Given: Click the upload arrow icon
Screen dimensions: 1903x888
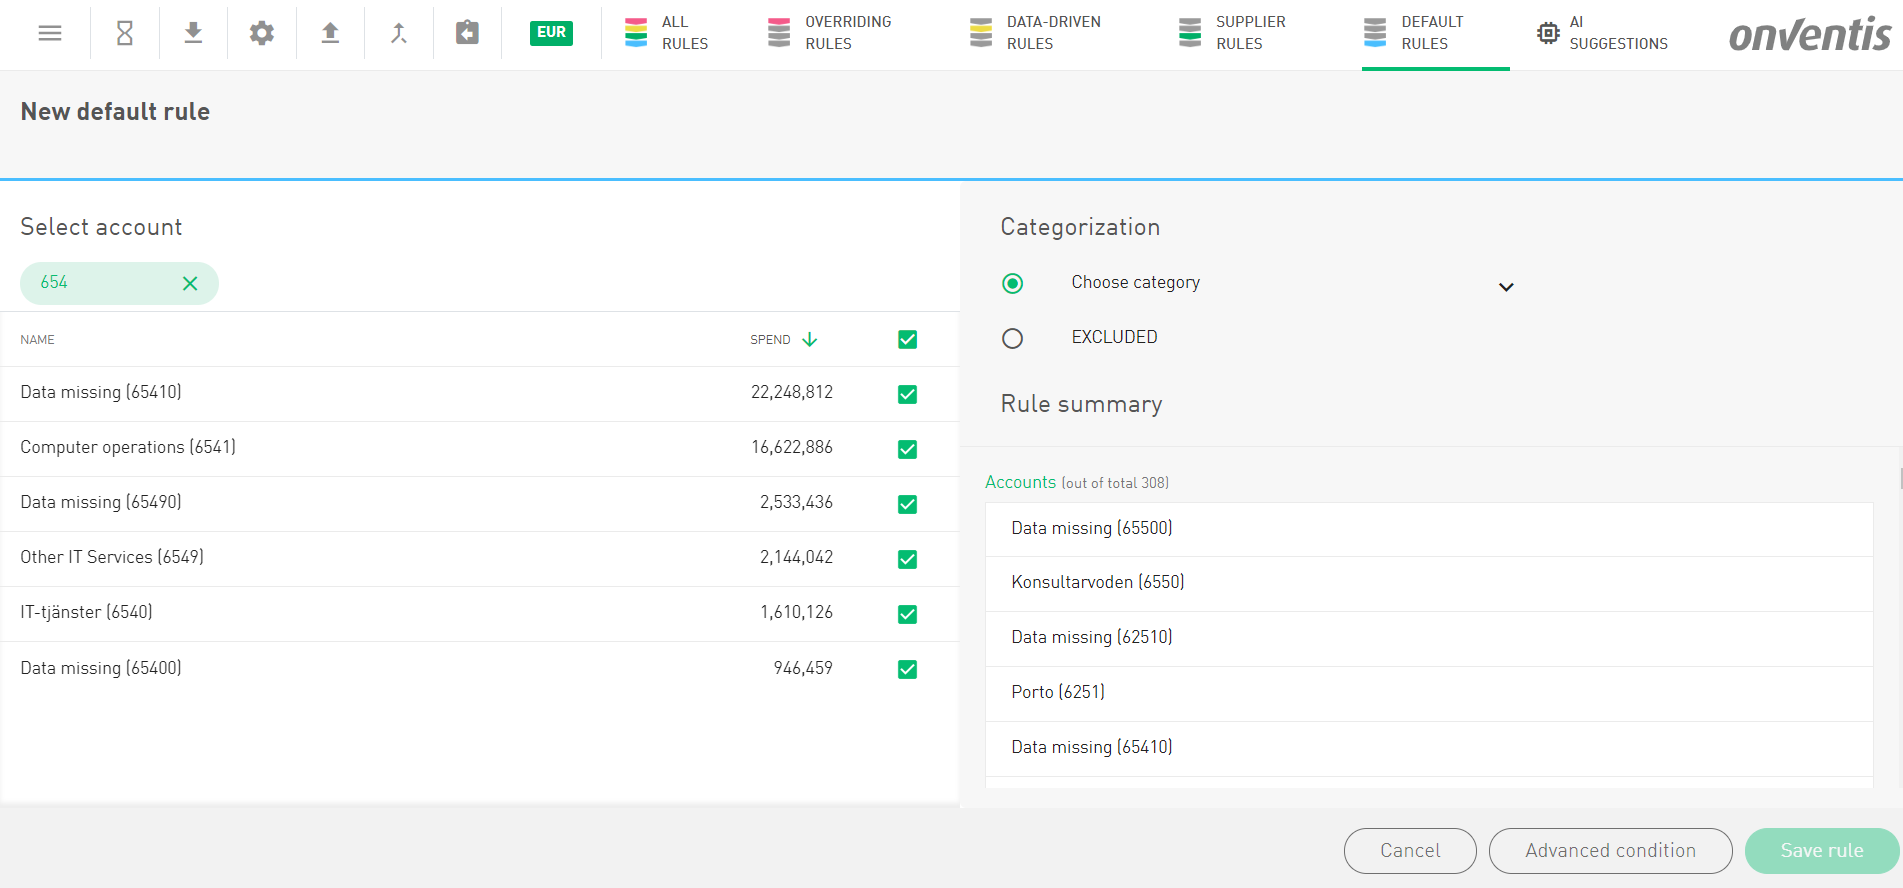Looking at the screenshot, I should point(330,33).
